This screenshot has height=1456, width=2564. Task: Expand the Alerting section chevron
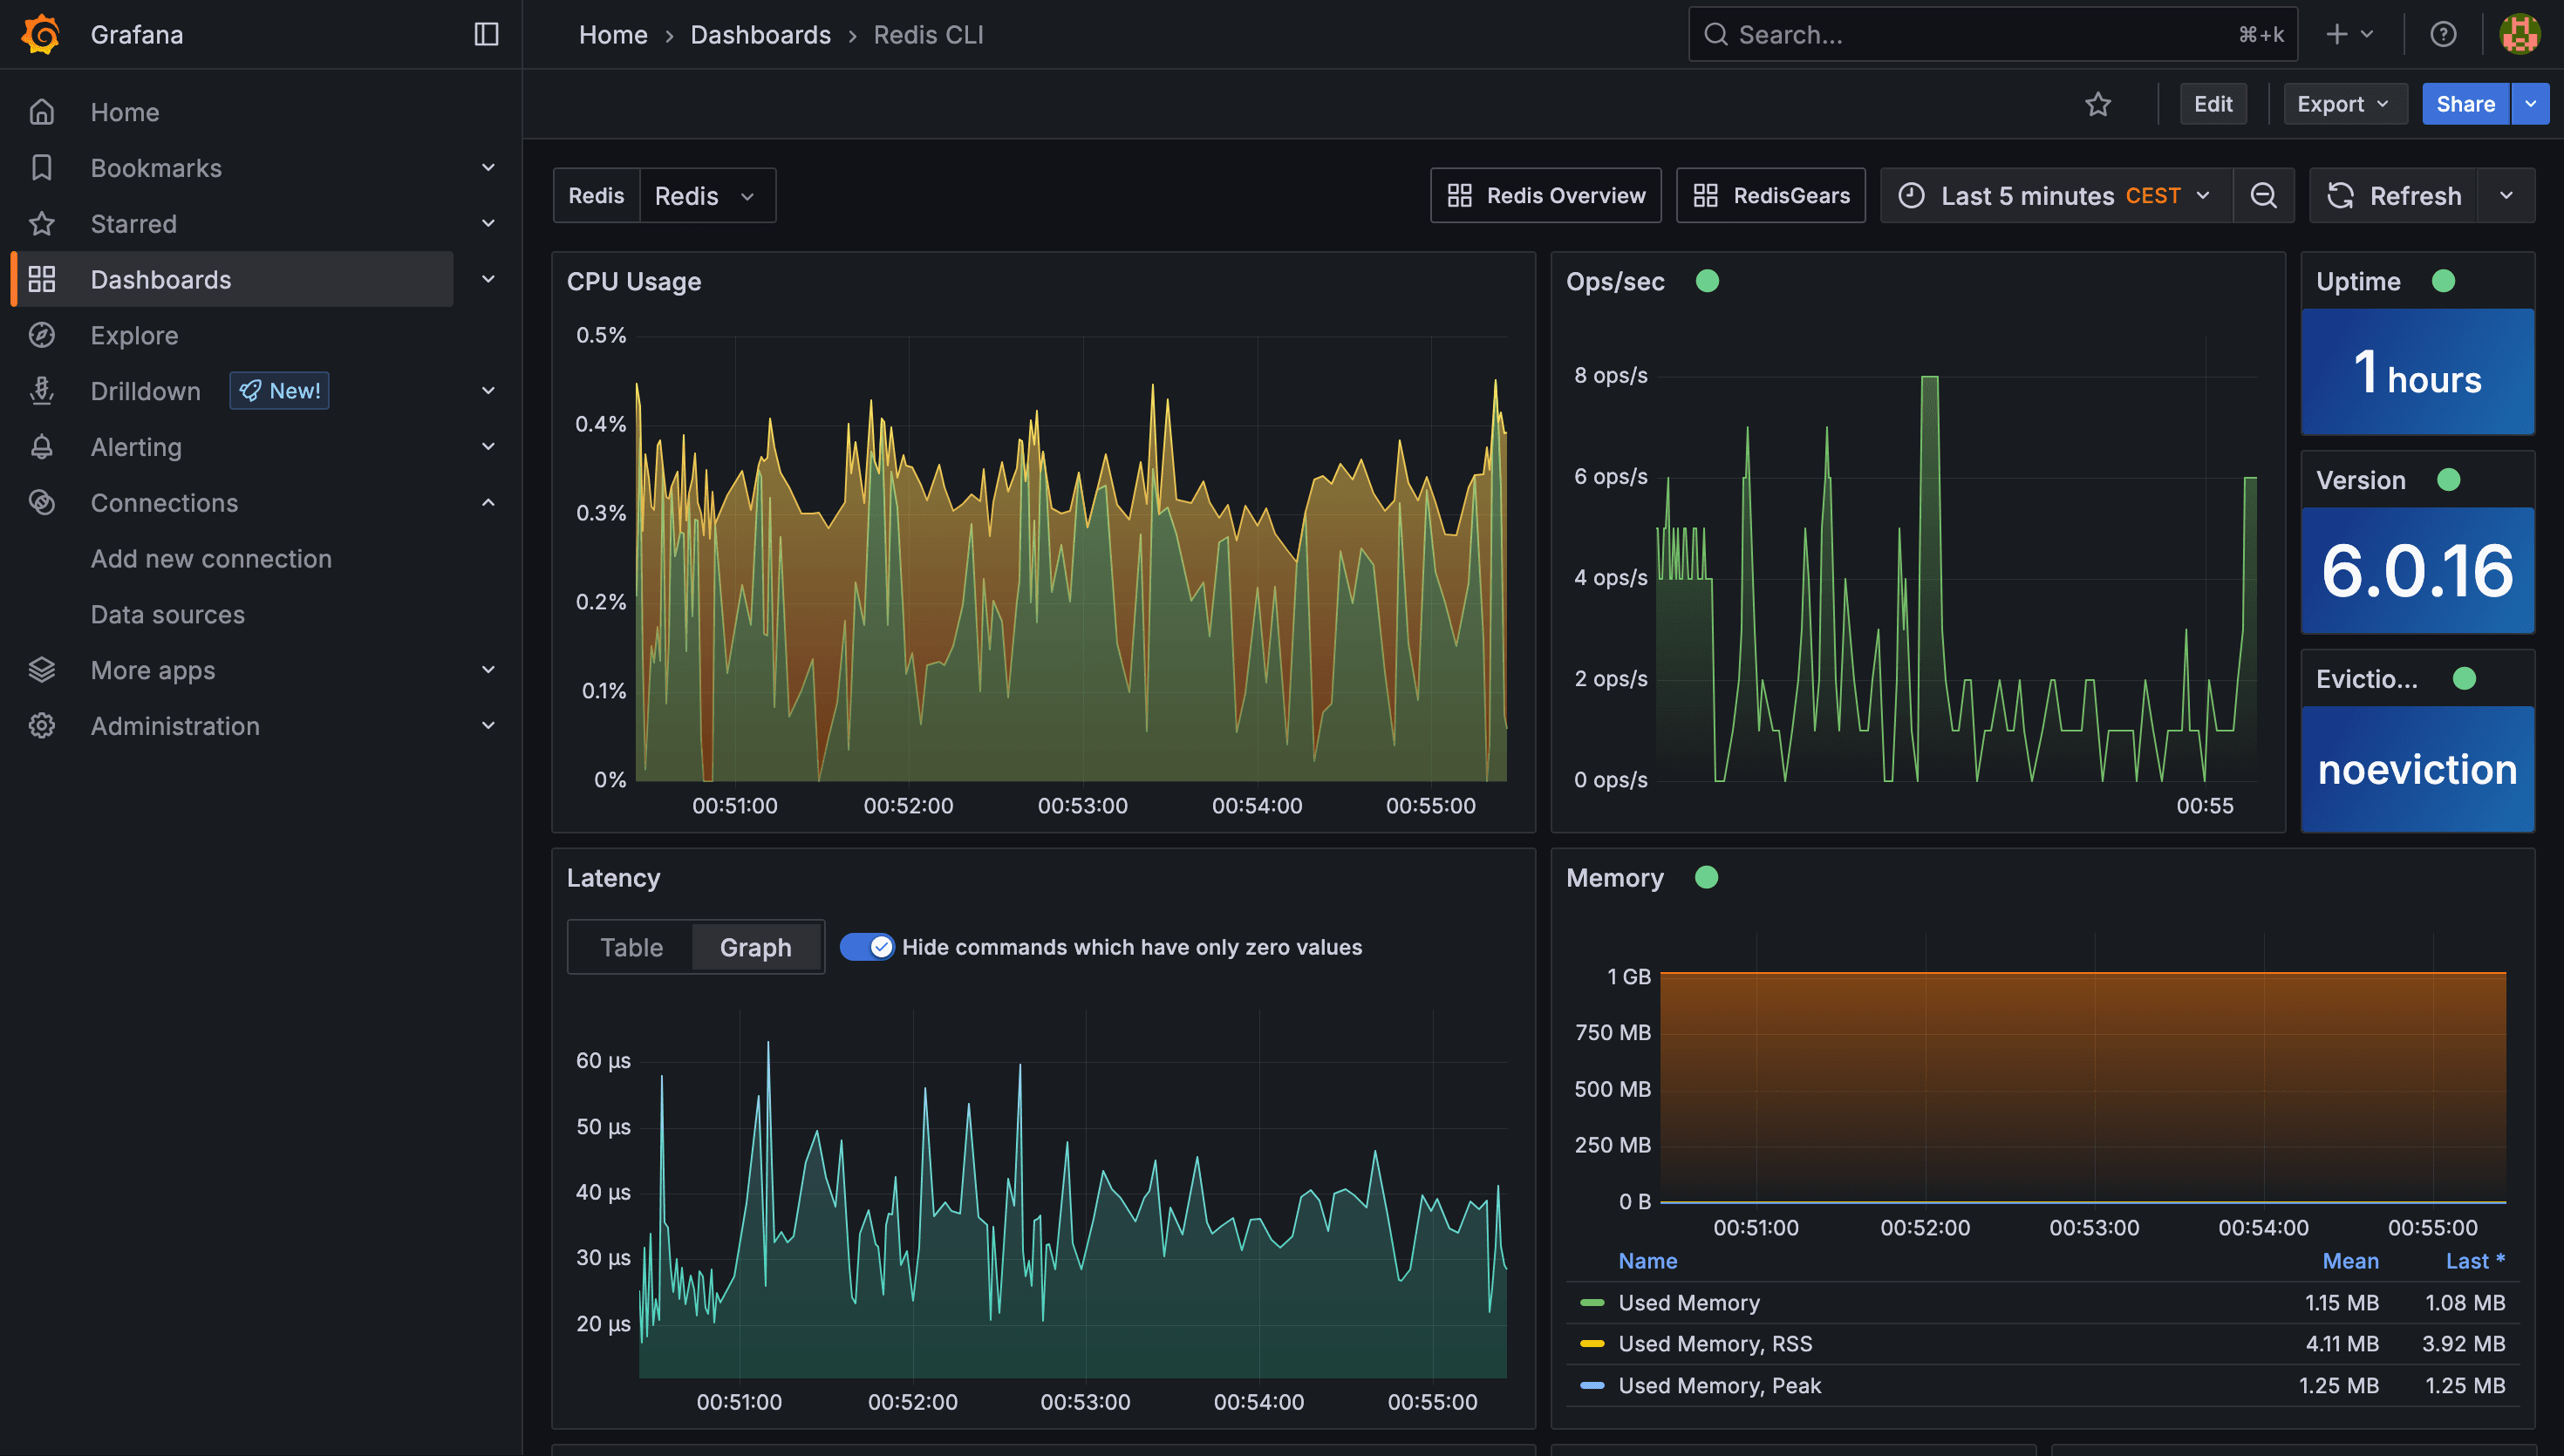click(x=488, y=447)
